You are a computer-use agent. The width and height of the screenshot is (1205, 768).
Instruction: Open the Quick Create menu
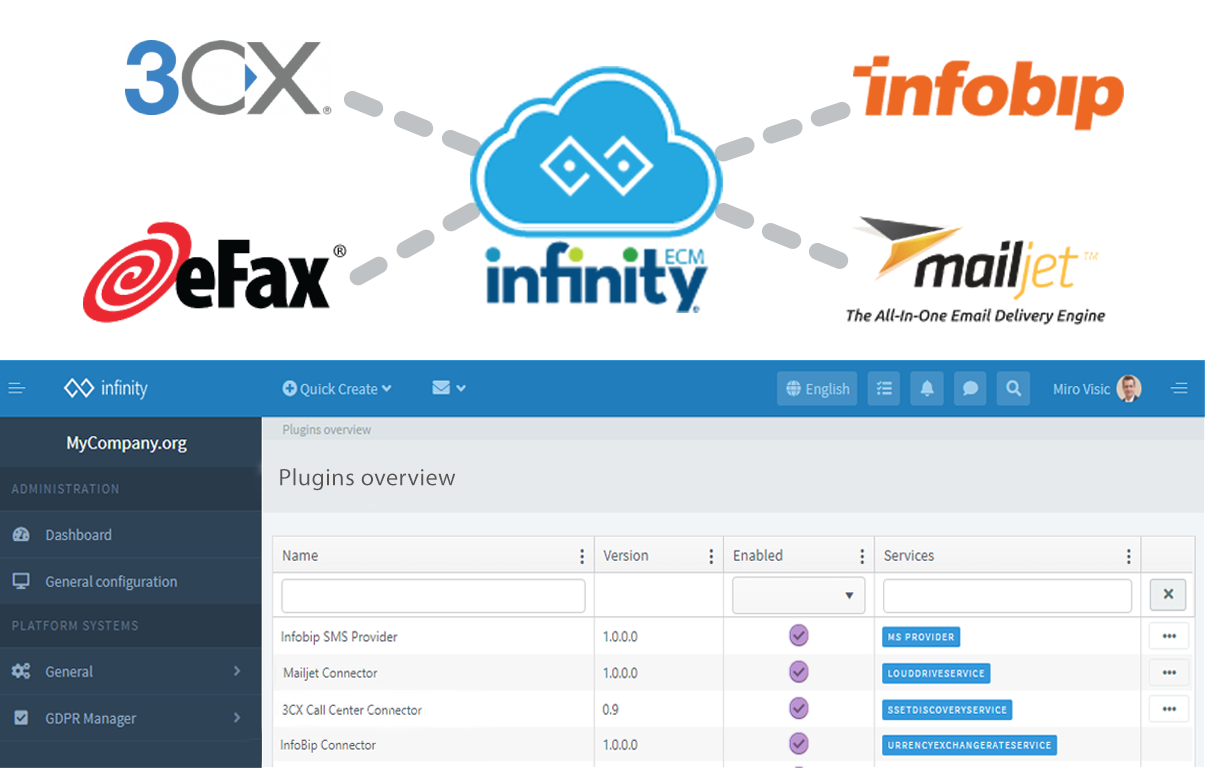point(337,388)
